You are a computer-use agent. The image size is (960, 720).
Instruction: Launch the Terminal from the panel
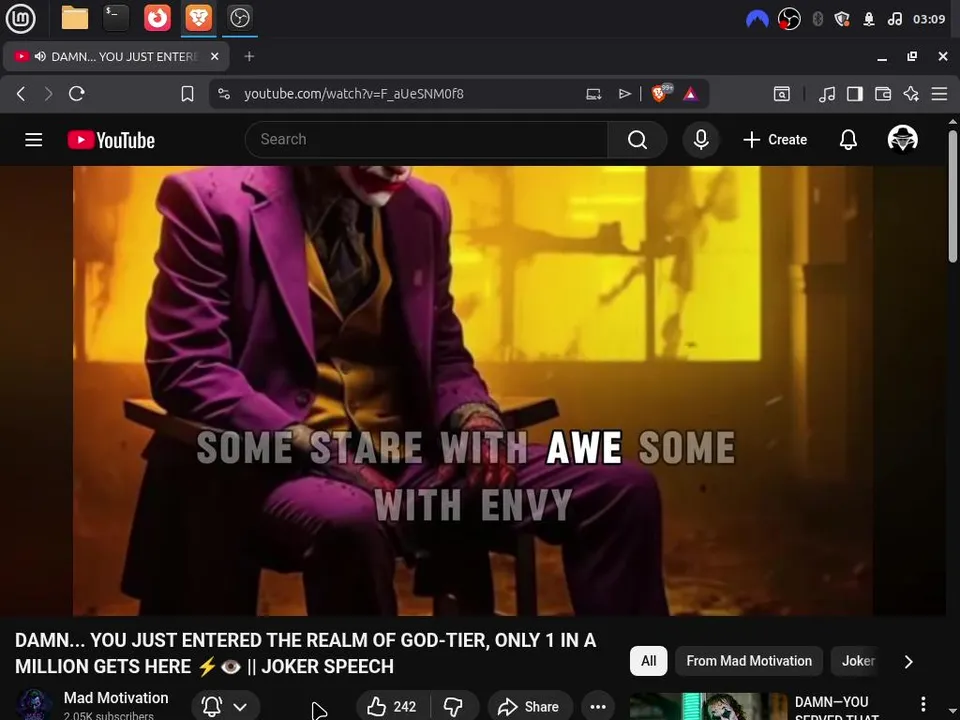pyautogui.click(x=116, y=18)
